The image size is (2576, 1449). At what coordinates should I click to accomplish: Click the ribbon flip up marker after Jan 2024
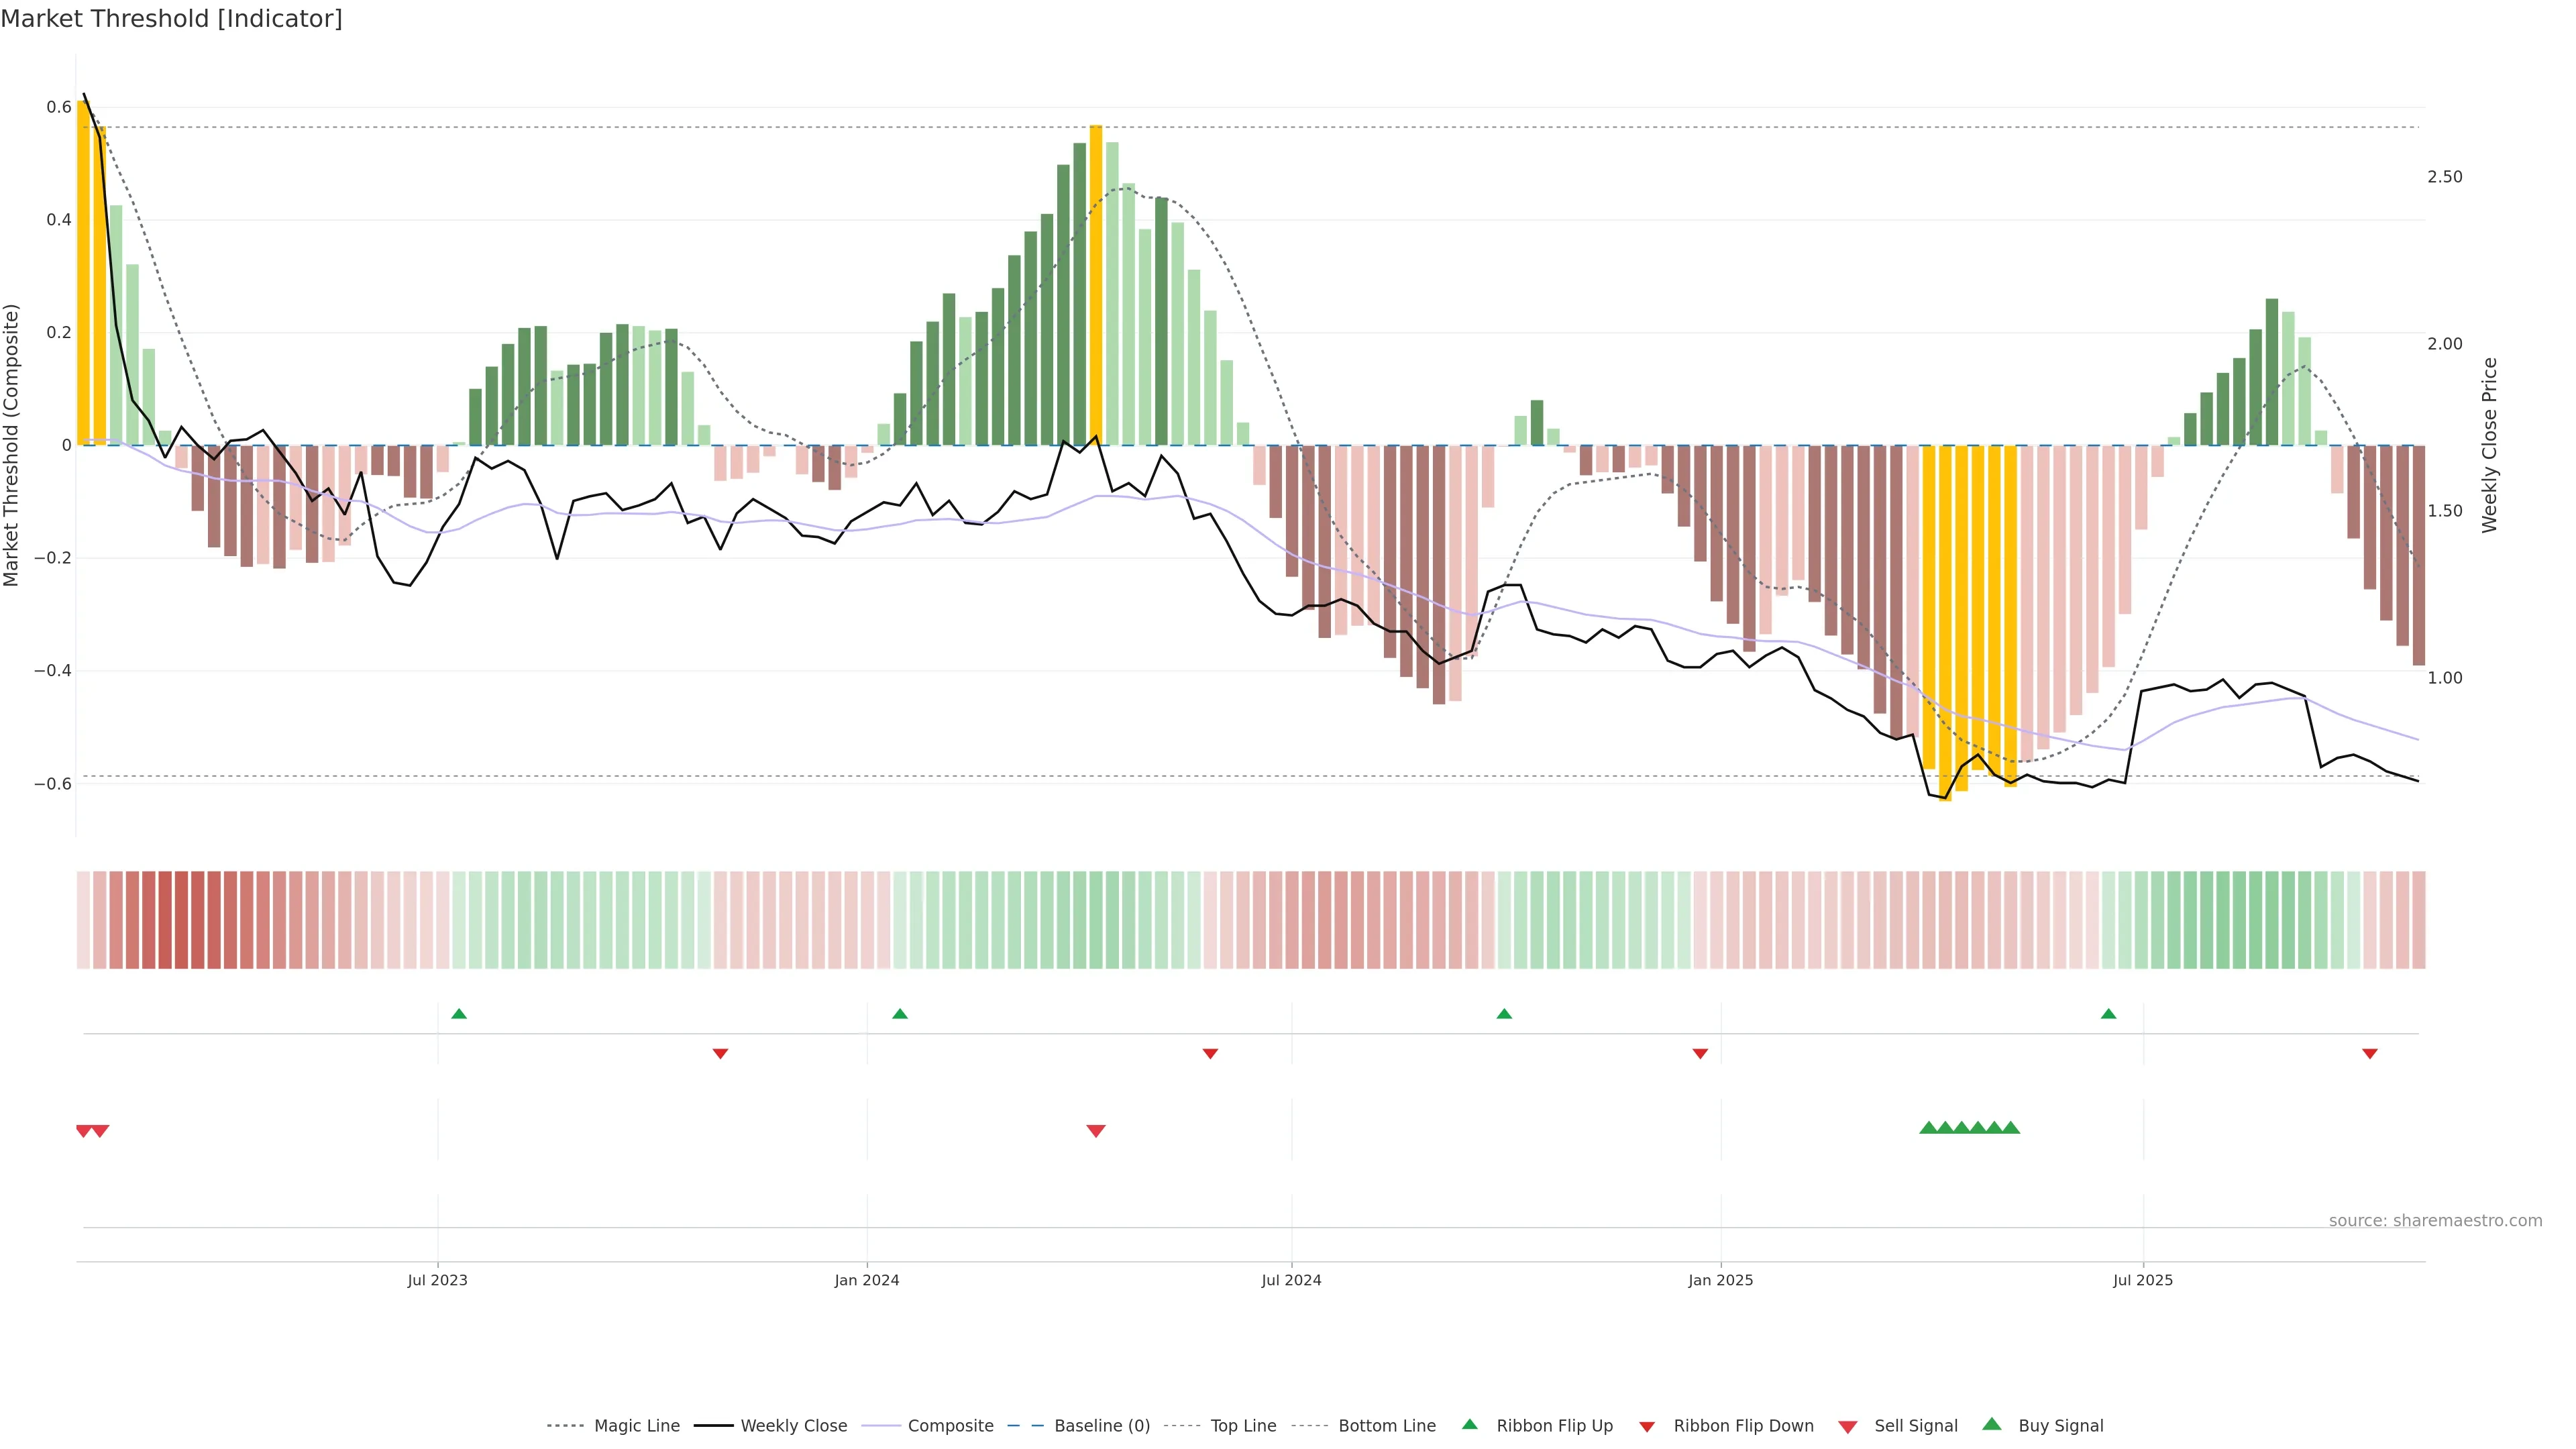(x=900, y=1014)
